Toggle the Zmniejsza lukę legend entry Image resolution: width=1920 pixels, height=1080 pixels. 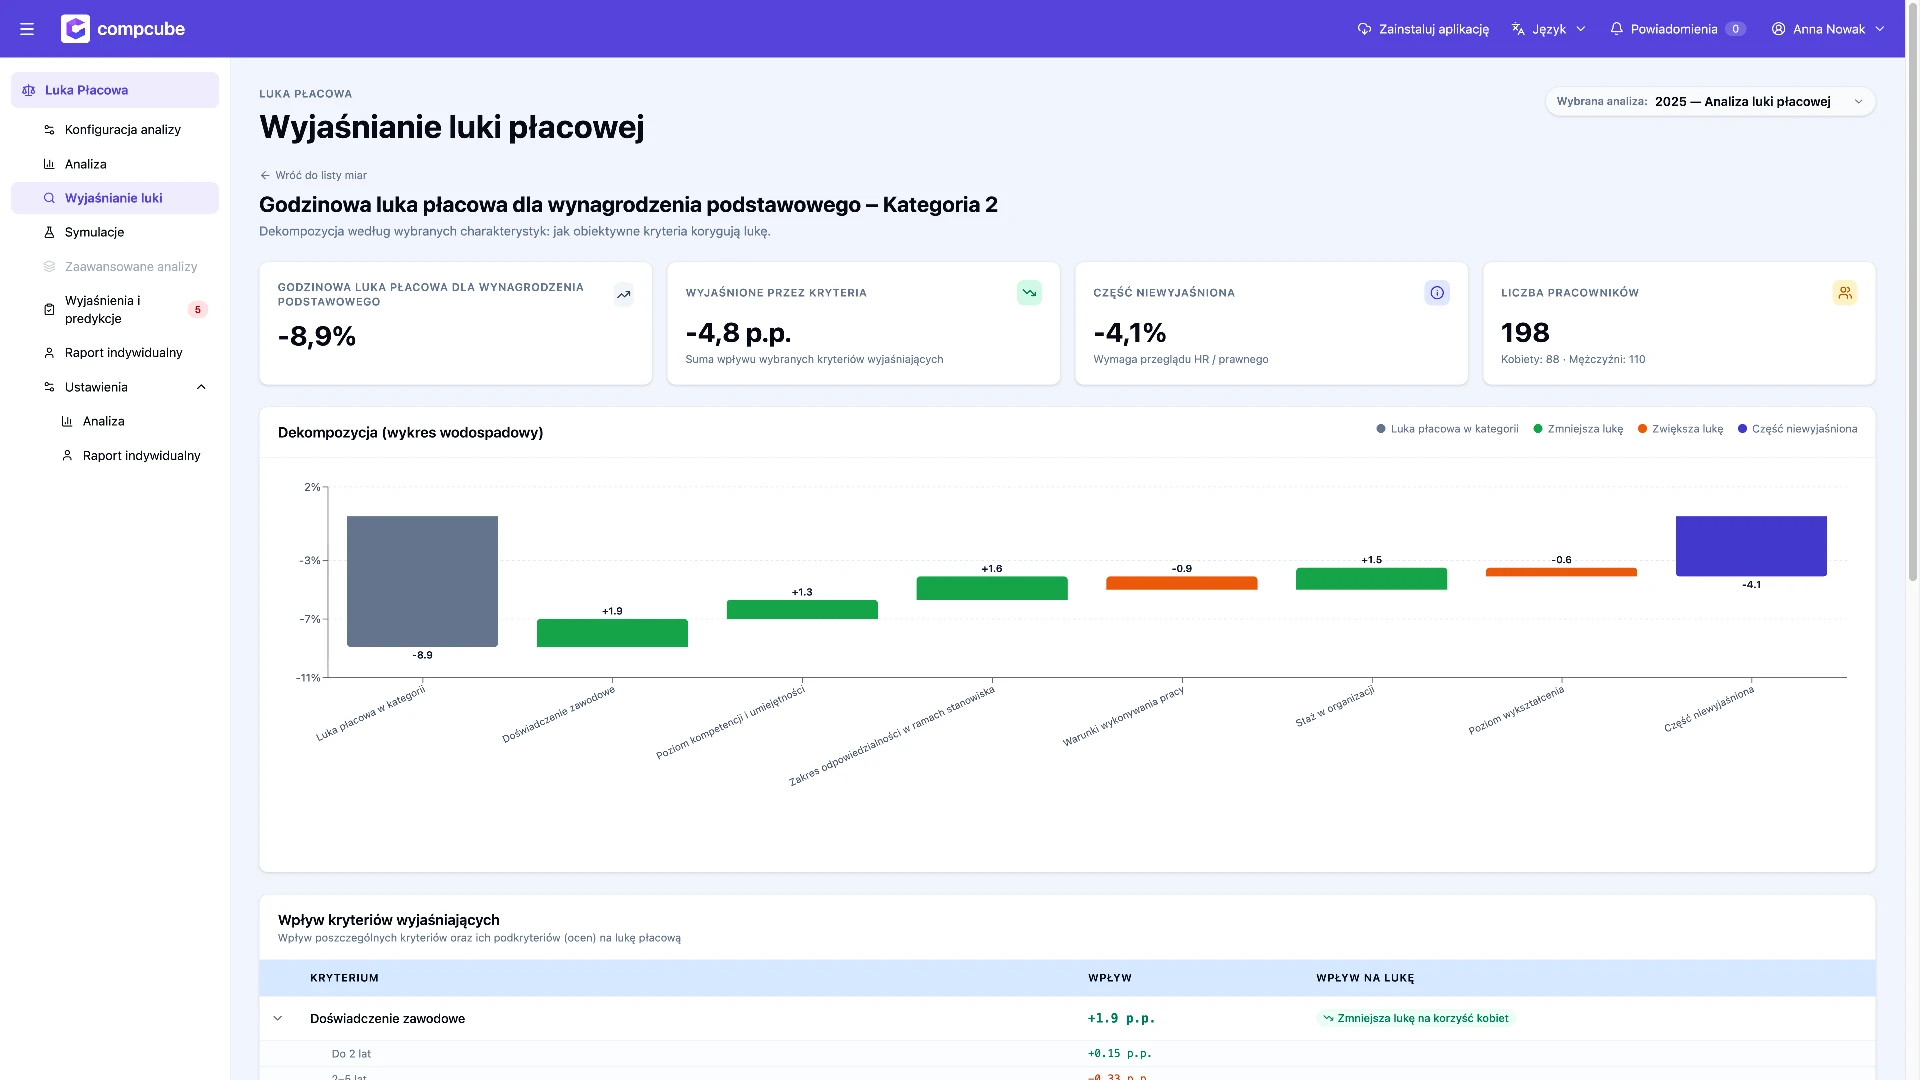click(1578, 429)
